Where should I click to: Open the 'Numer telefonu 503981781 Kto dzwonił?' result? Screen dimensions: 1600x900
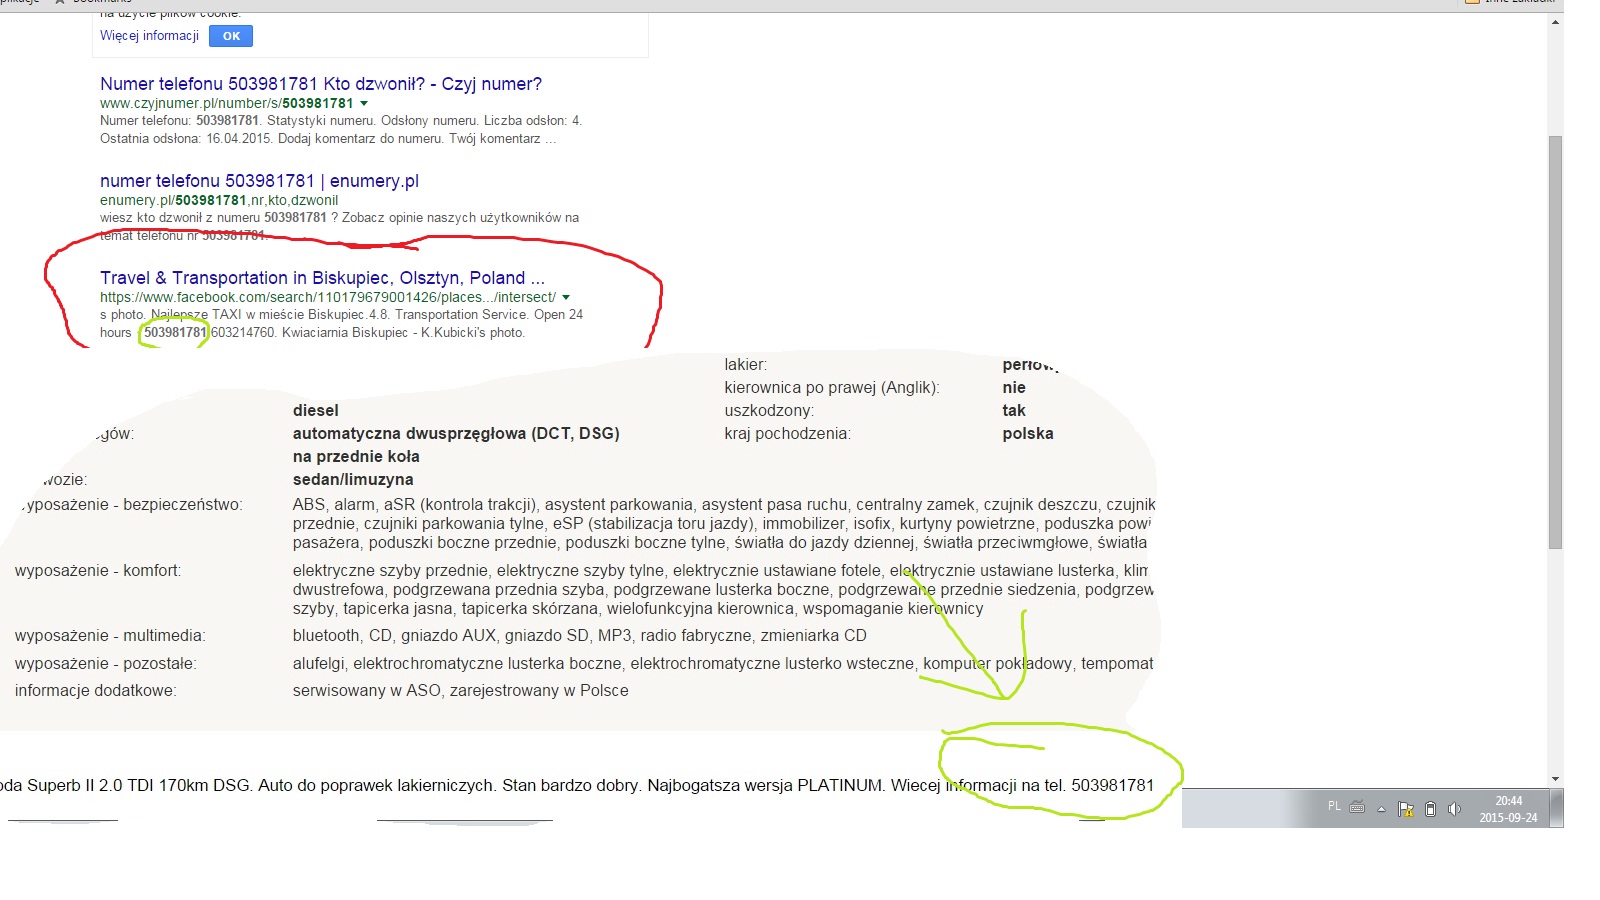point(320,84)
